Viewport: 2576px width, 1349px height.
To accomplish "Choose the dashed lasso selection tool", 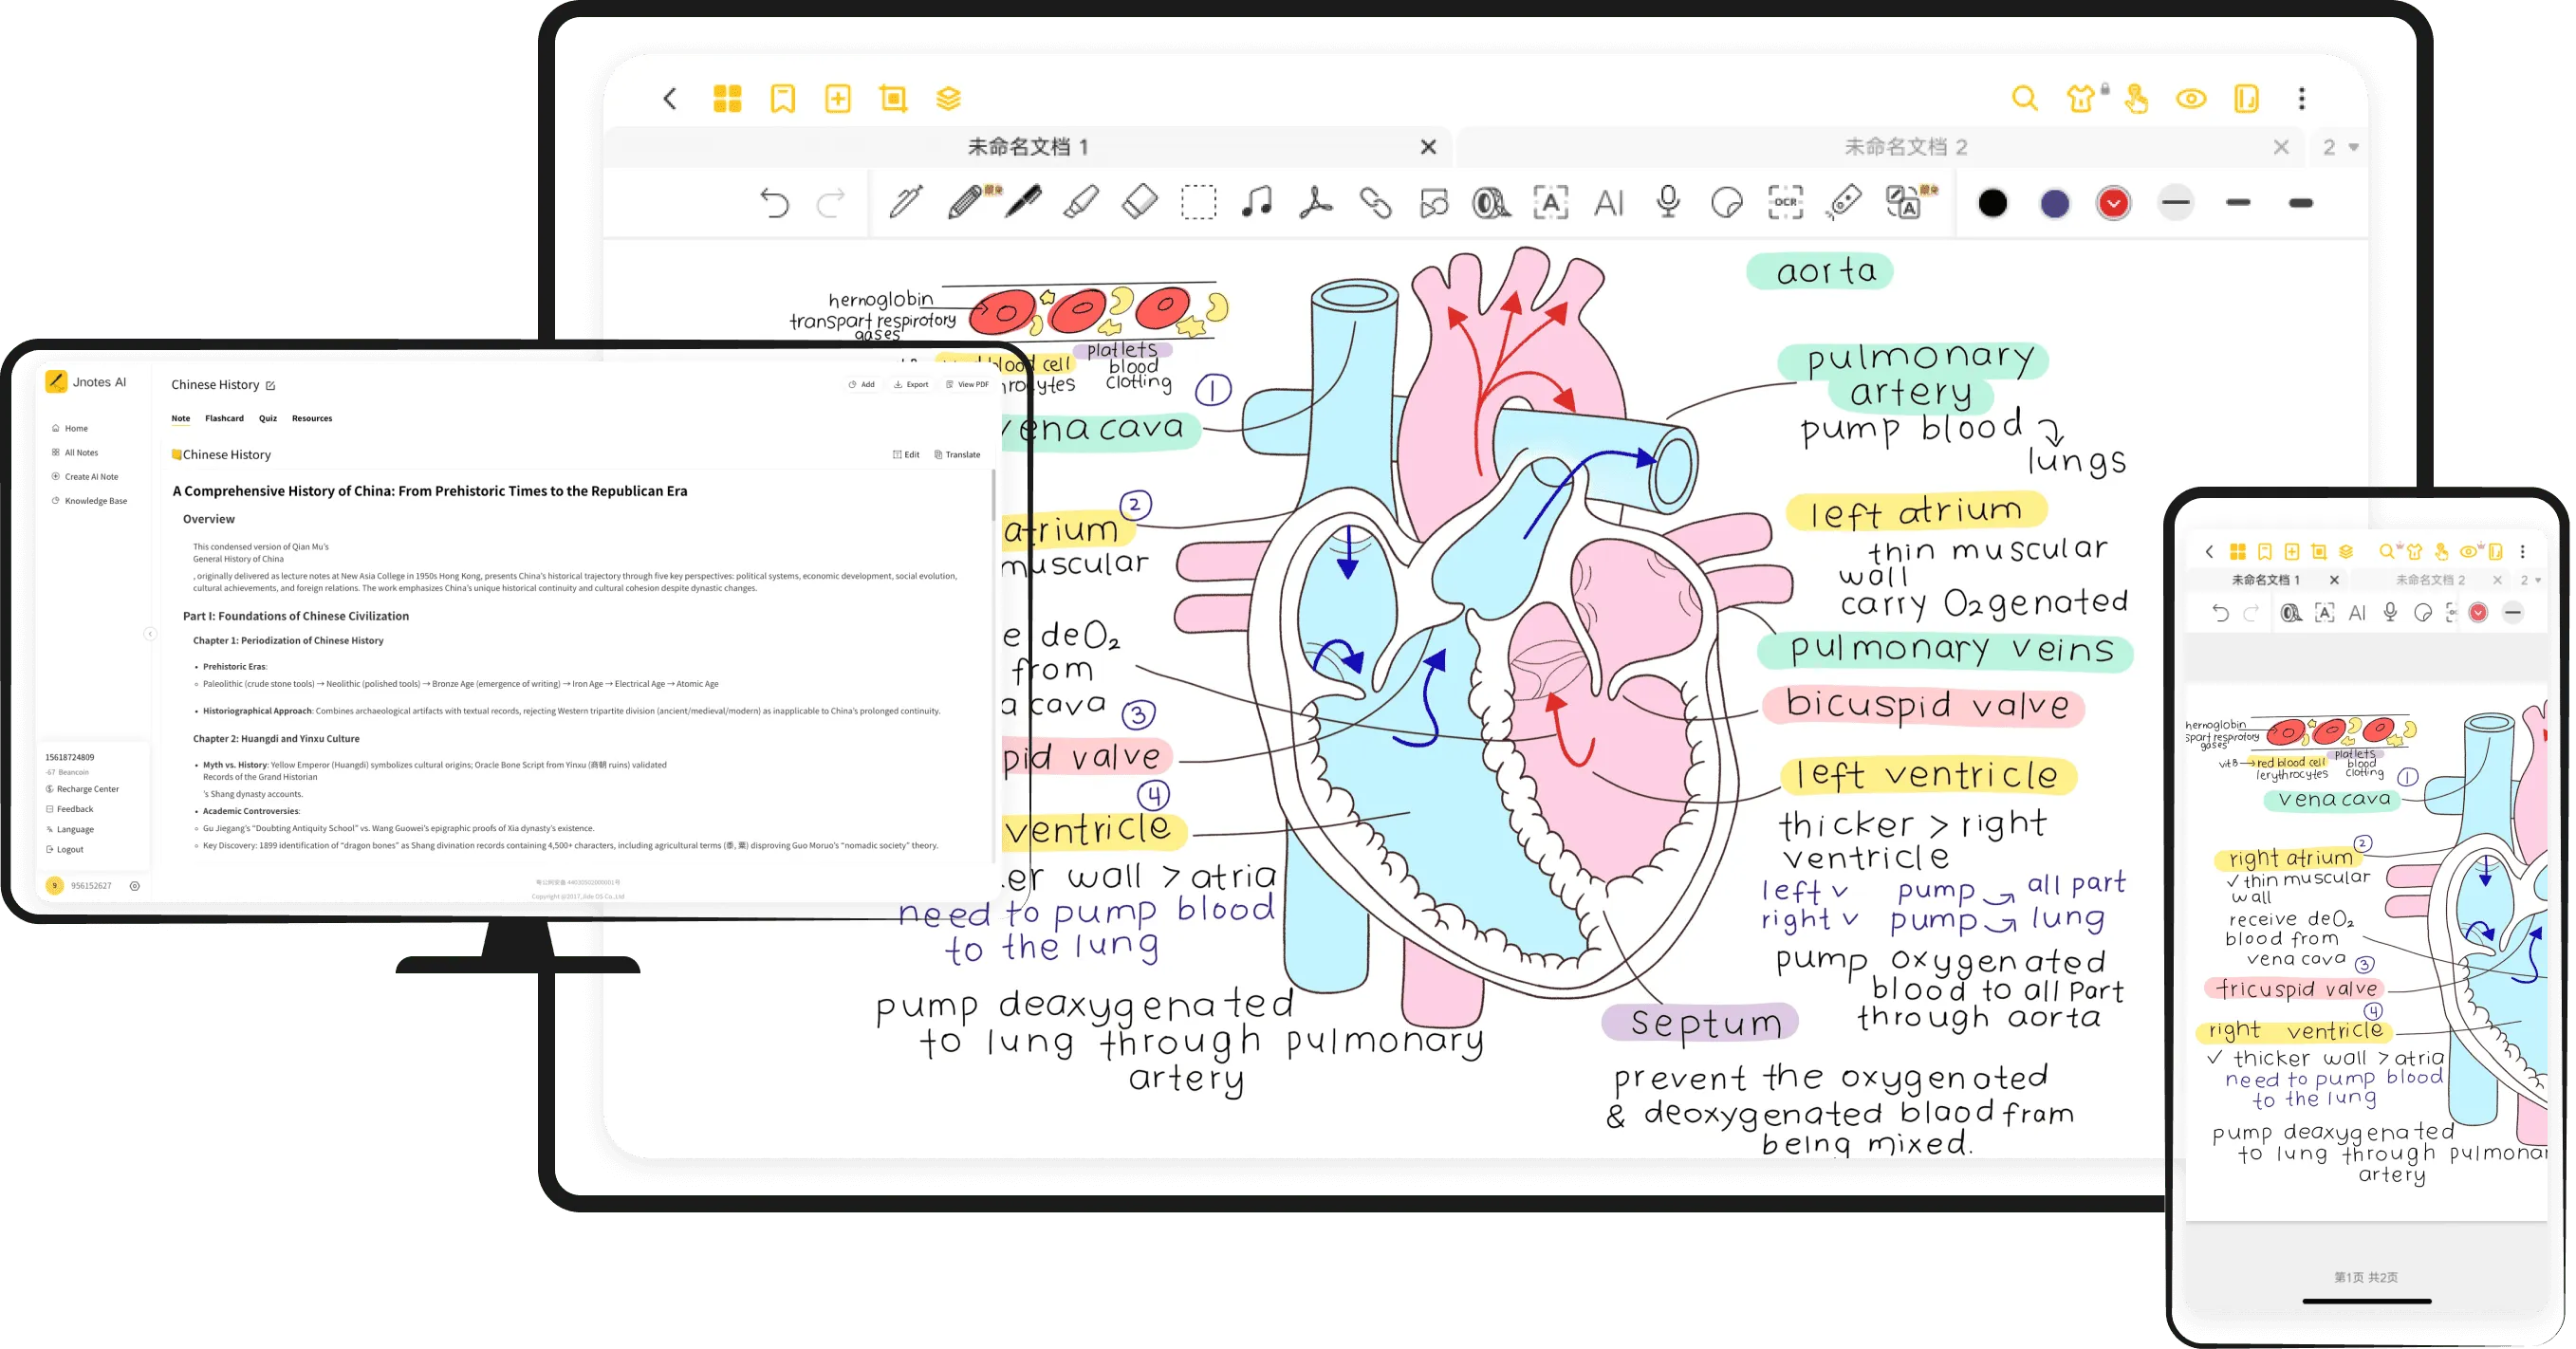I will coord(1198,203).
